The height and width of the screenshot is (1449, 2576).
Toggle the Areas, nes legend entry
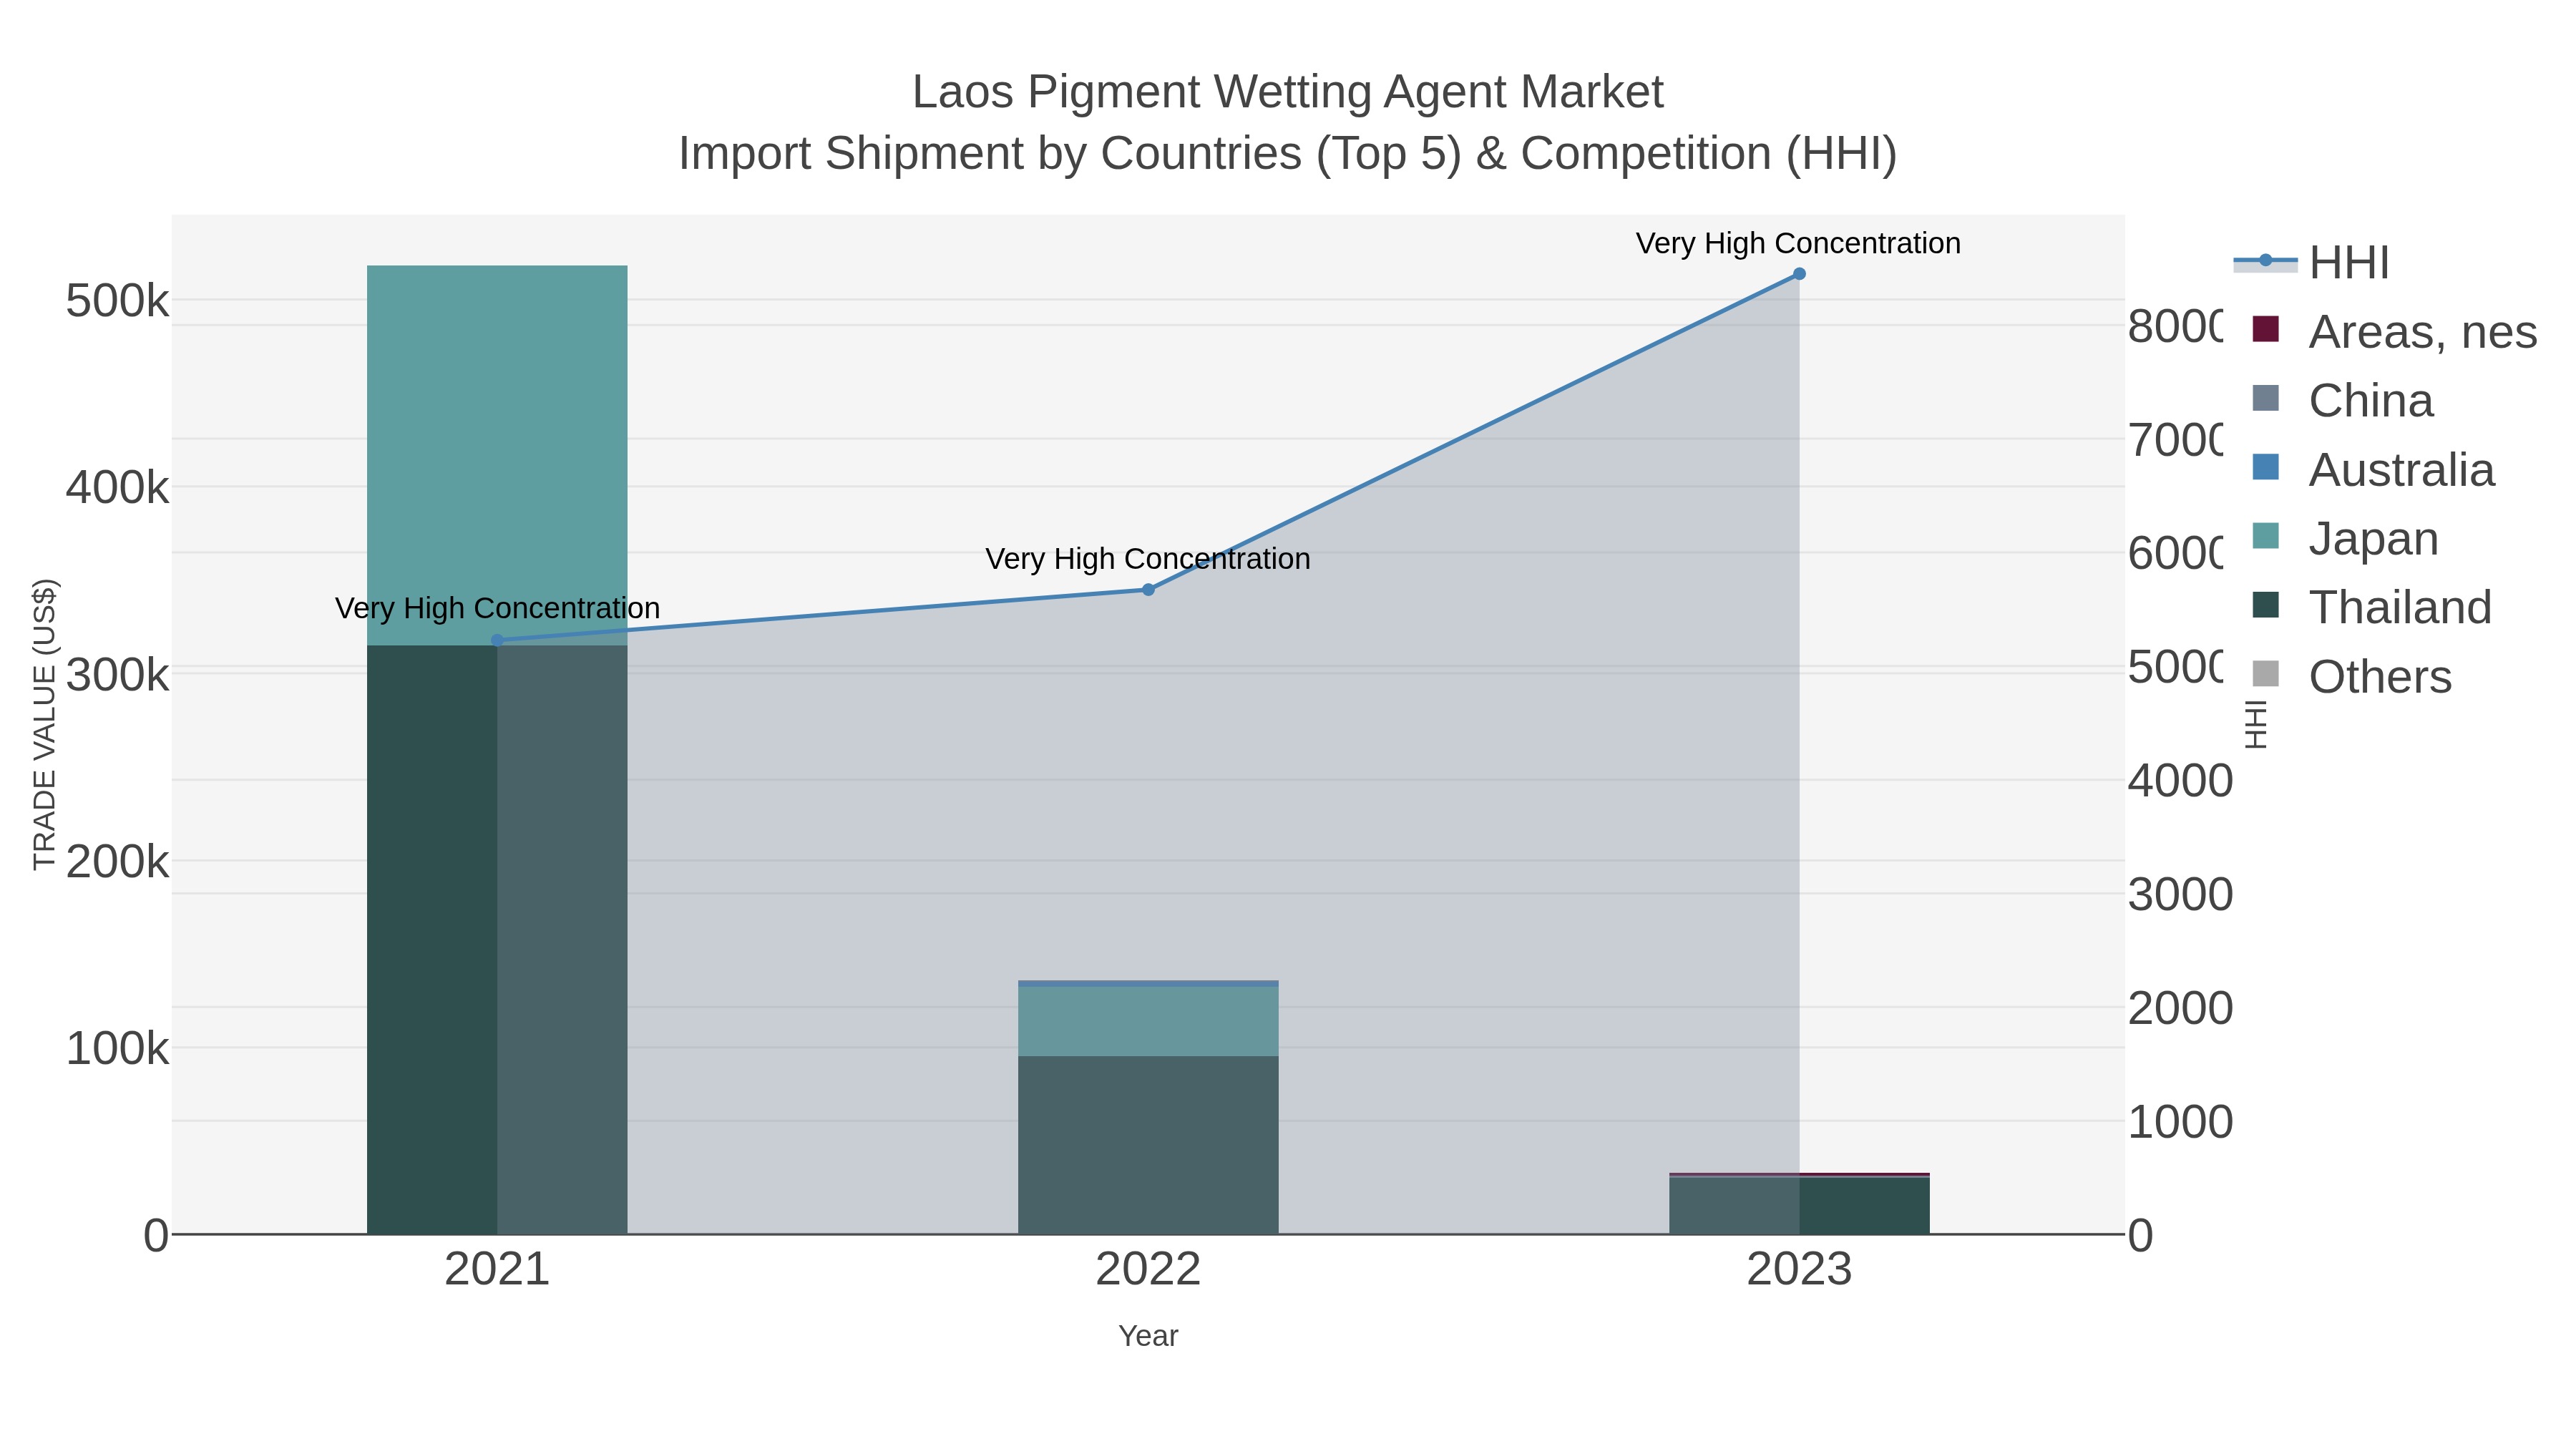(2394, 331)
